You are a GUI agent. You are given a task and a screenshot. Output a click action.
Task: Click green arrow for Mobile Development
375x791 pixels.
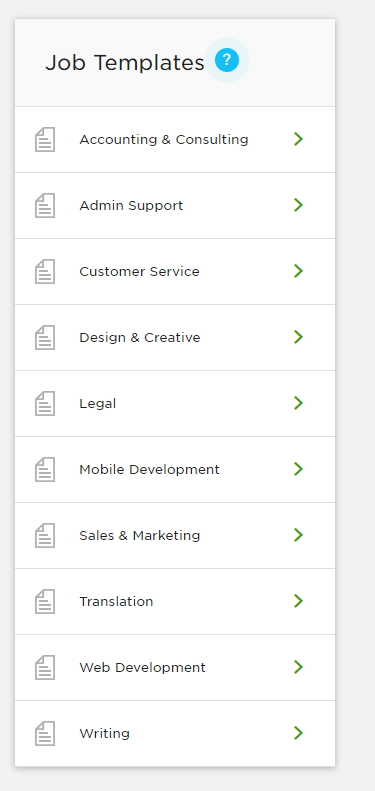(x=298, y=469)
